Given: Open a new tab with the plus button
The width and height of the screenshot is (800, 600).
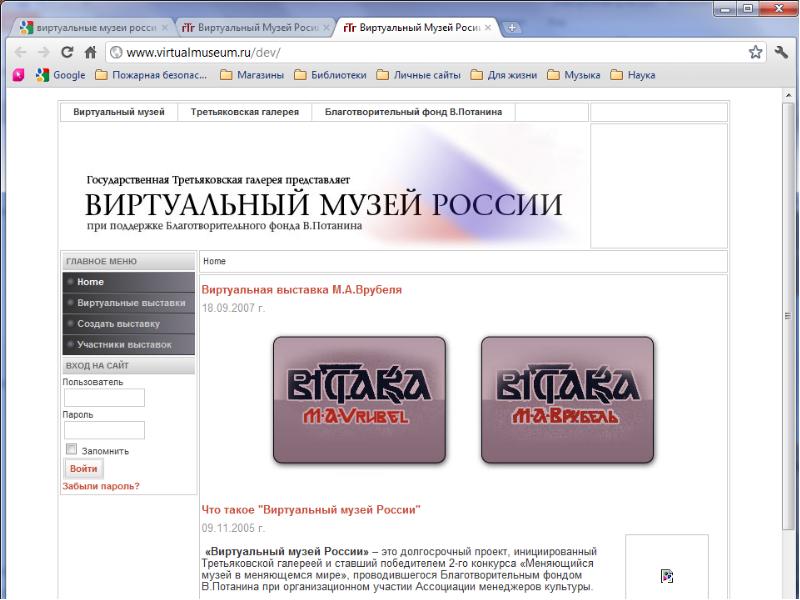Looking at the screenshot, I should coord(513,28).
